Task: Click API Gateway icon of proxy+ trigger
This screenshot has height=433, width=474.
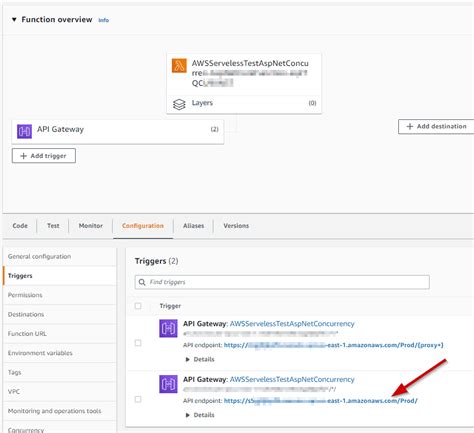Action: coord(168,328)
